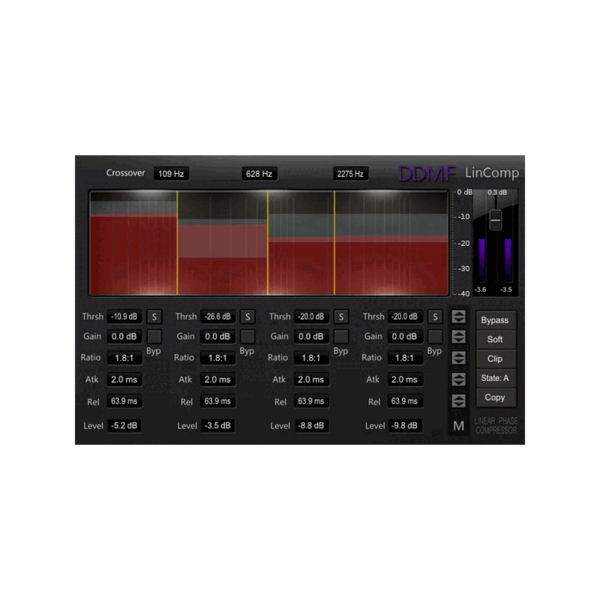This screenshot has width=600, height=600.
Task: Click the M button below the arrows
Action: pos(458,426)
